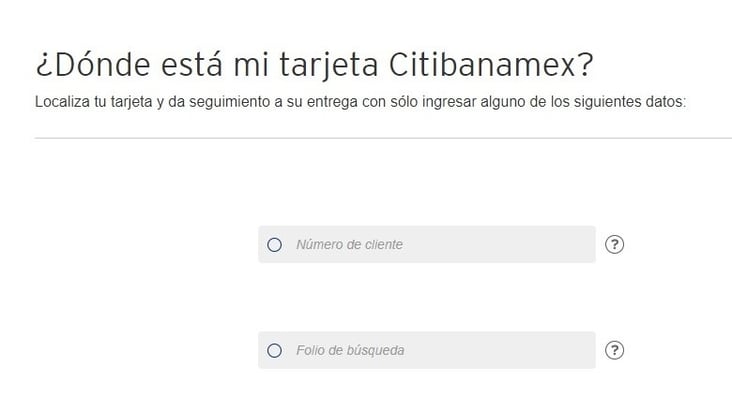This screenshot has width=732, height=411.
Task: Show help for the Folio de búsqueda field
Action: point(615,350)
